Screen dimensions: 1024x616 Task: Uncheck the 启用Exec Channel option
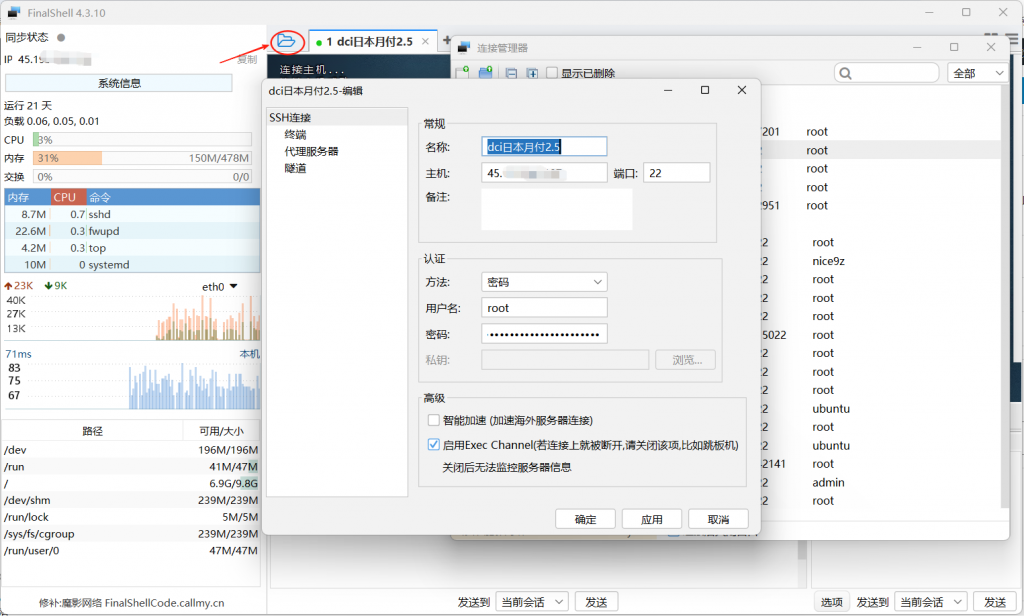(434, 445)
